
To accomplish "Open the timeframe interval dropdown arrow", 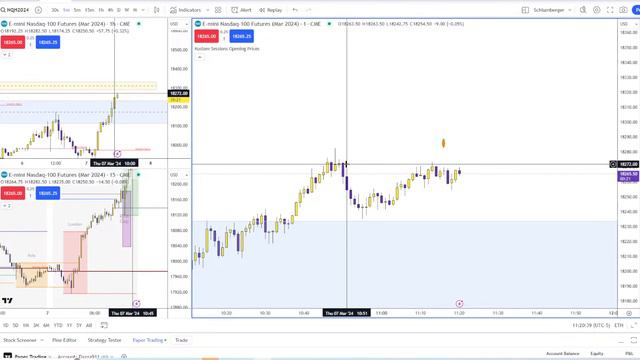I will click(x=143, y=10).
